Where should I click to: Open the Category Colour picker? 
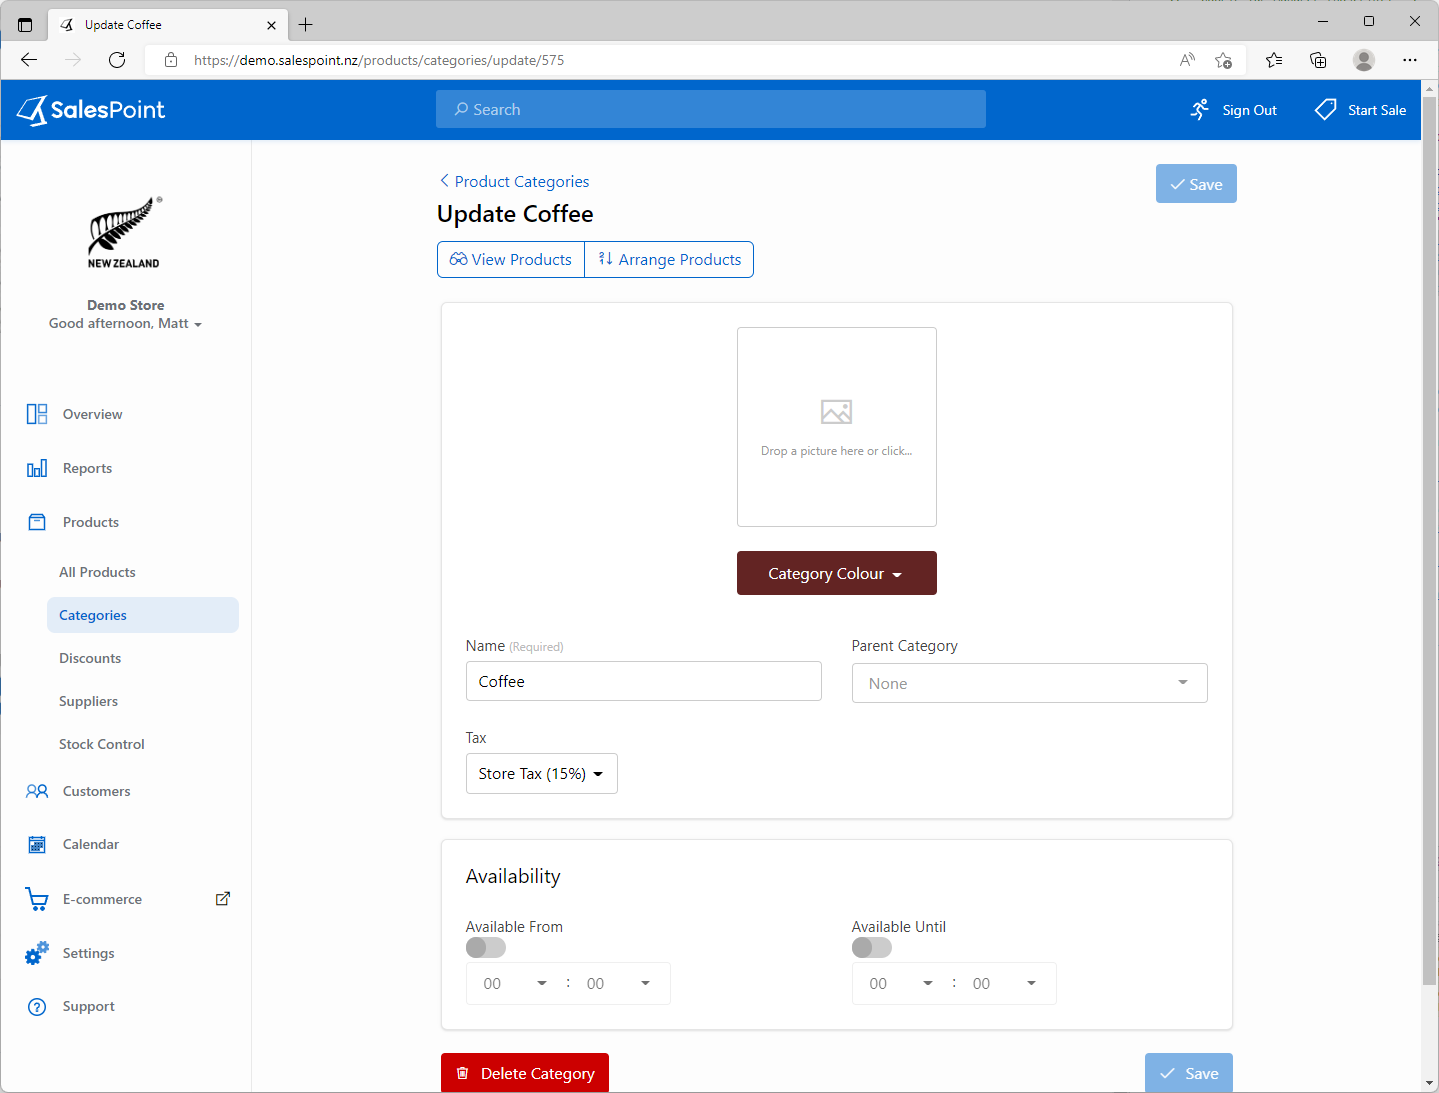coord(836,572)
